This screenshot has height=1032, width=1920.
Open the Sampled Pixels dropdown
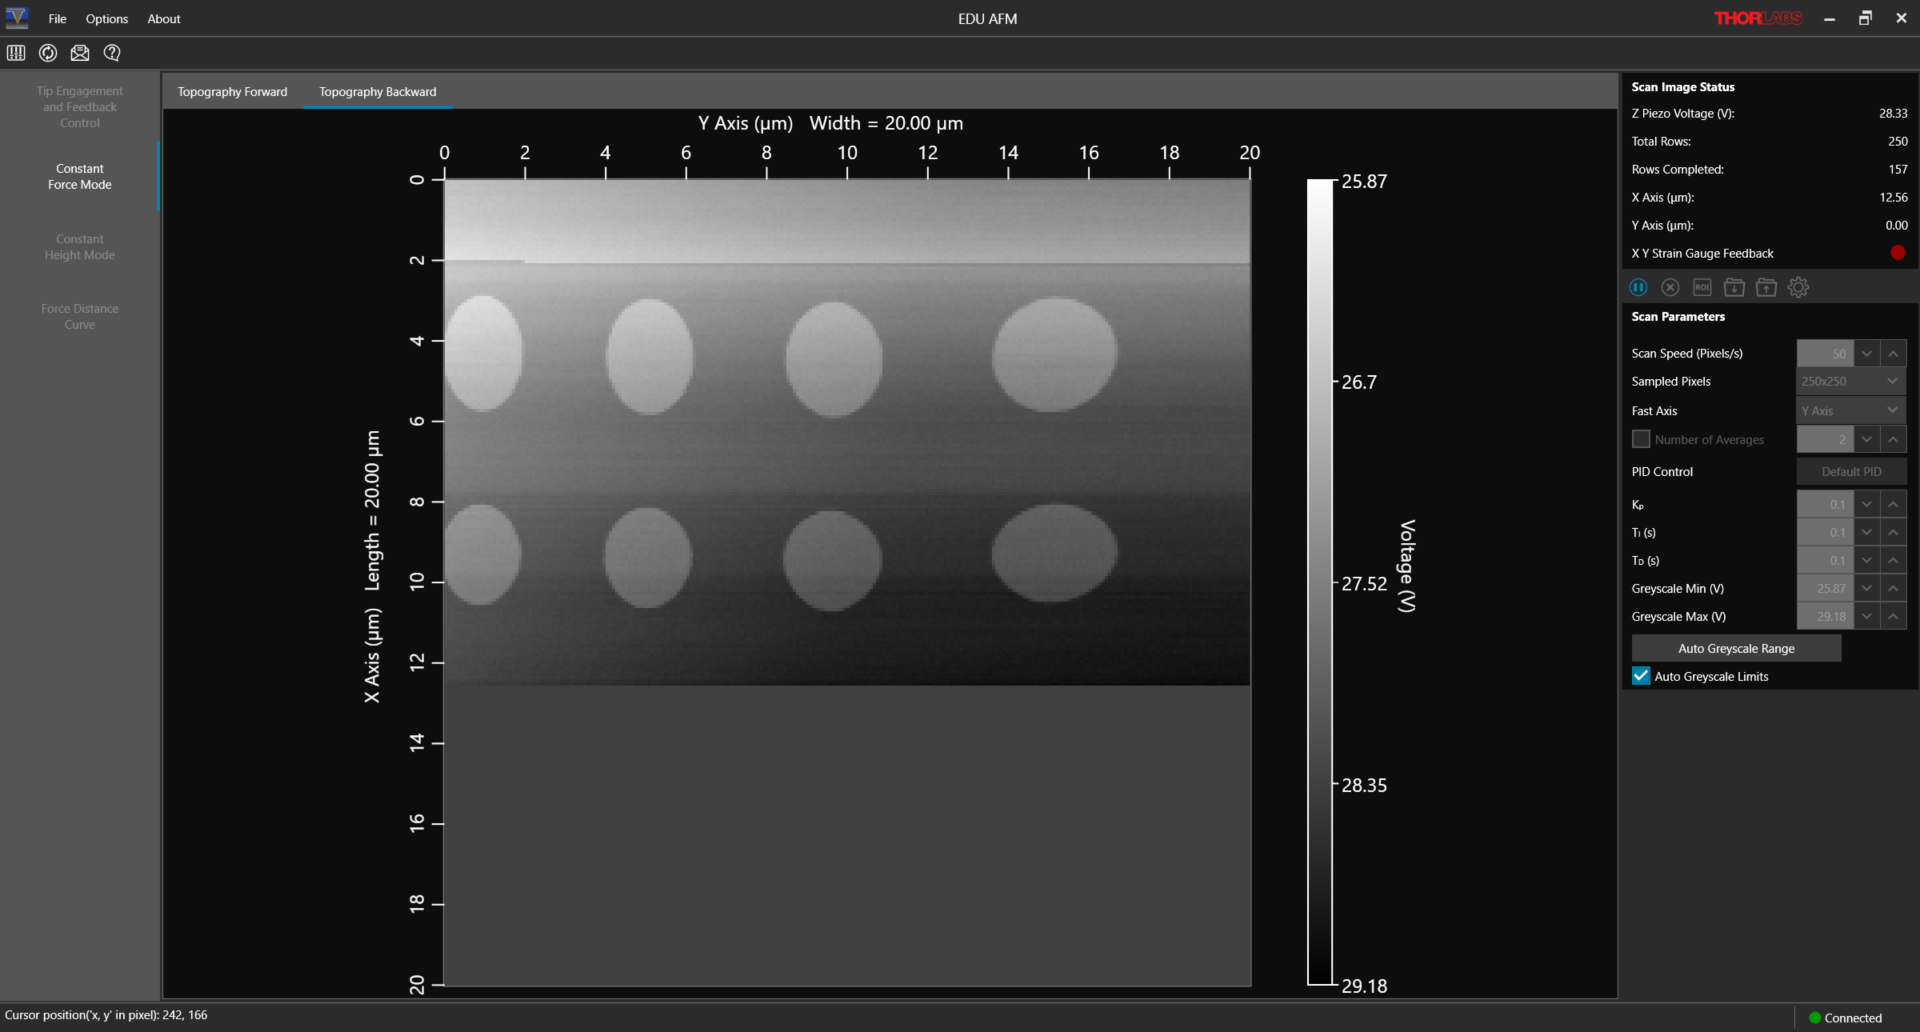(x=1851, y=381)
